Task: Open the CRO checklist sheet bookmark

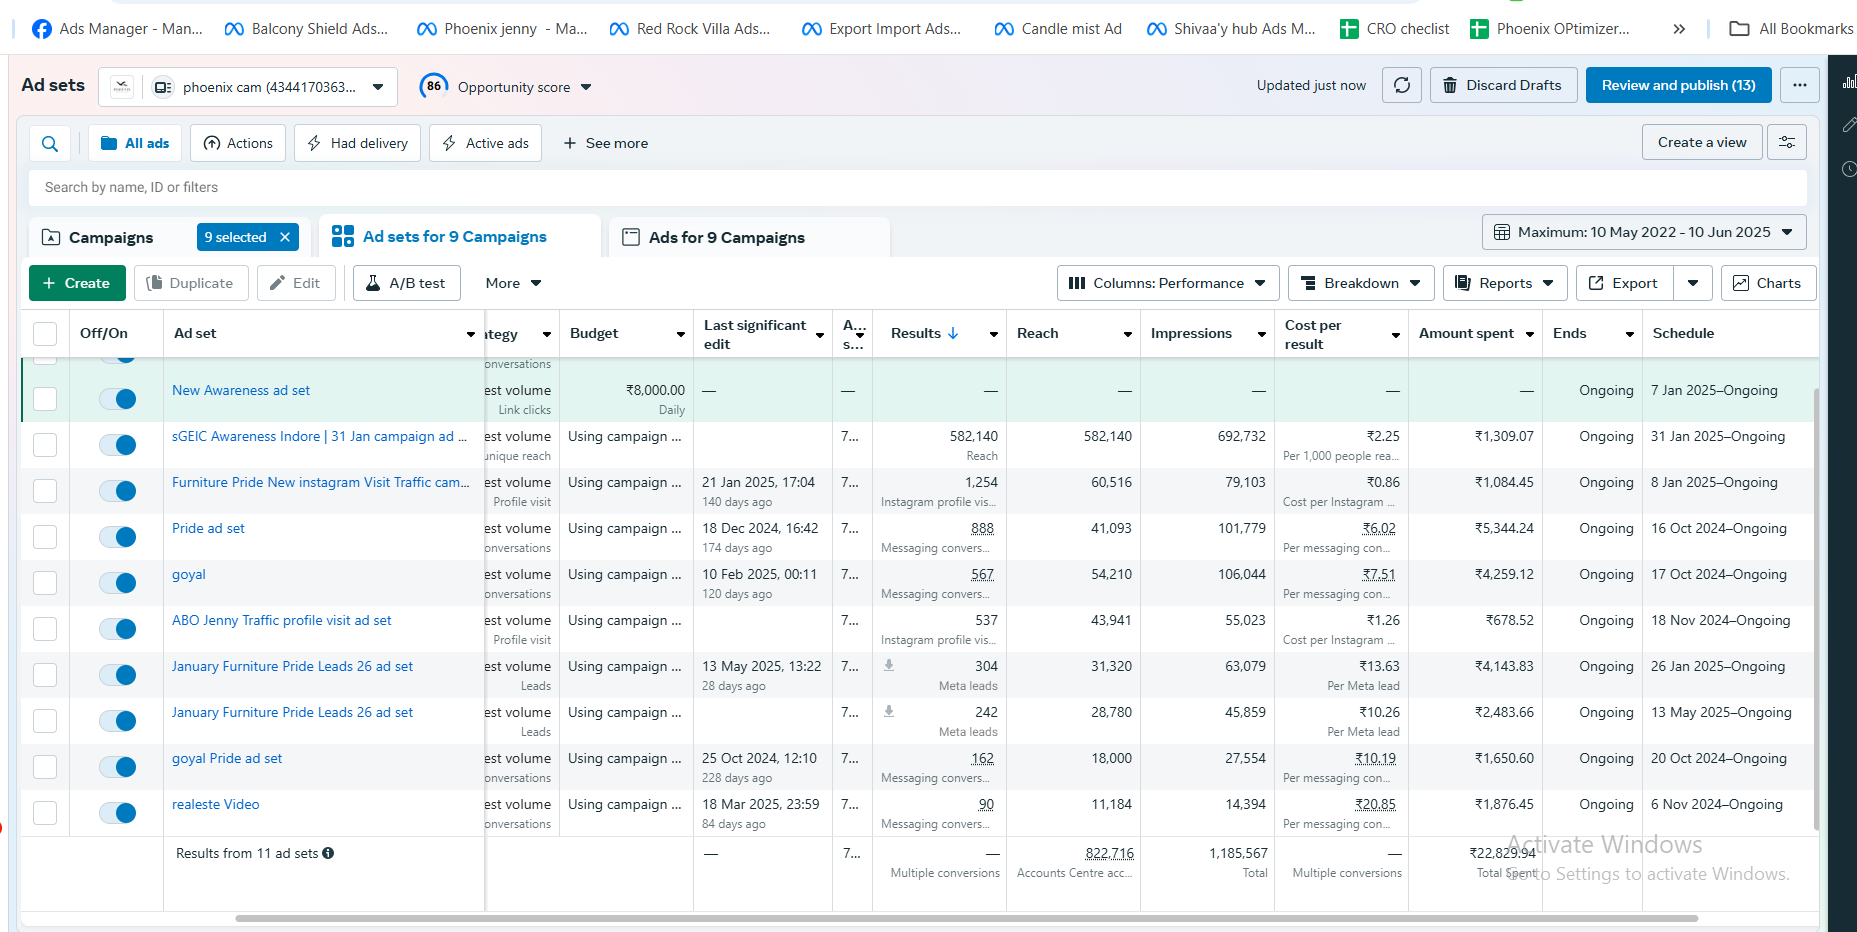Action: (1394, 29)
